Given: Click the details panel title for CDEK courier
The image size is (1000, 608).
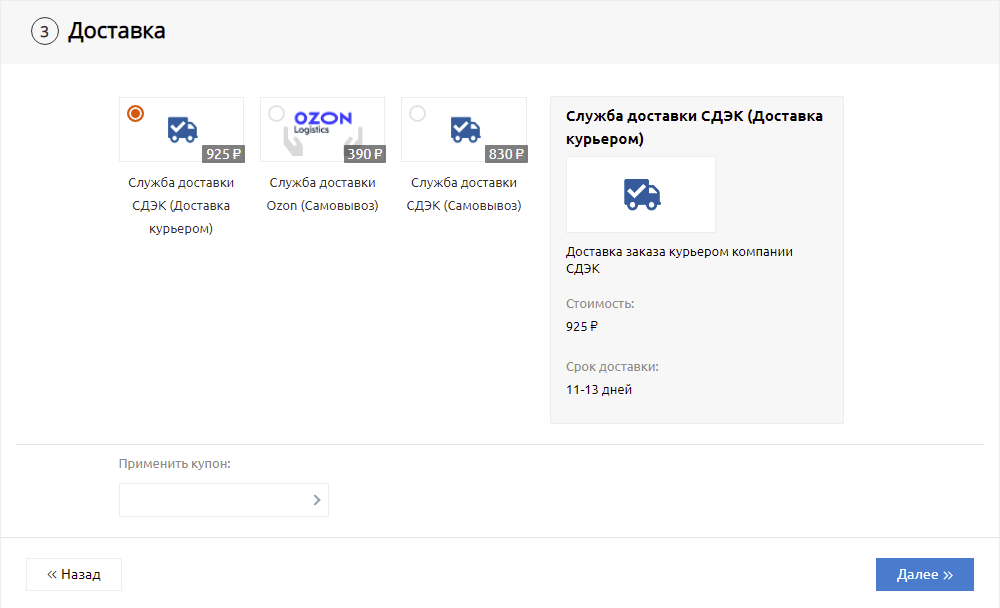Looking at the screenshot, I should click(x=695, y=127).
